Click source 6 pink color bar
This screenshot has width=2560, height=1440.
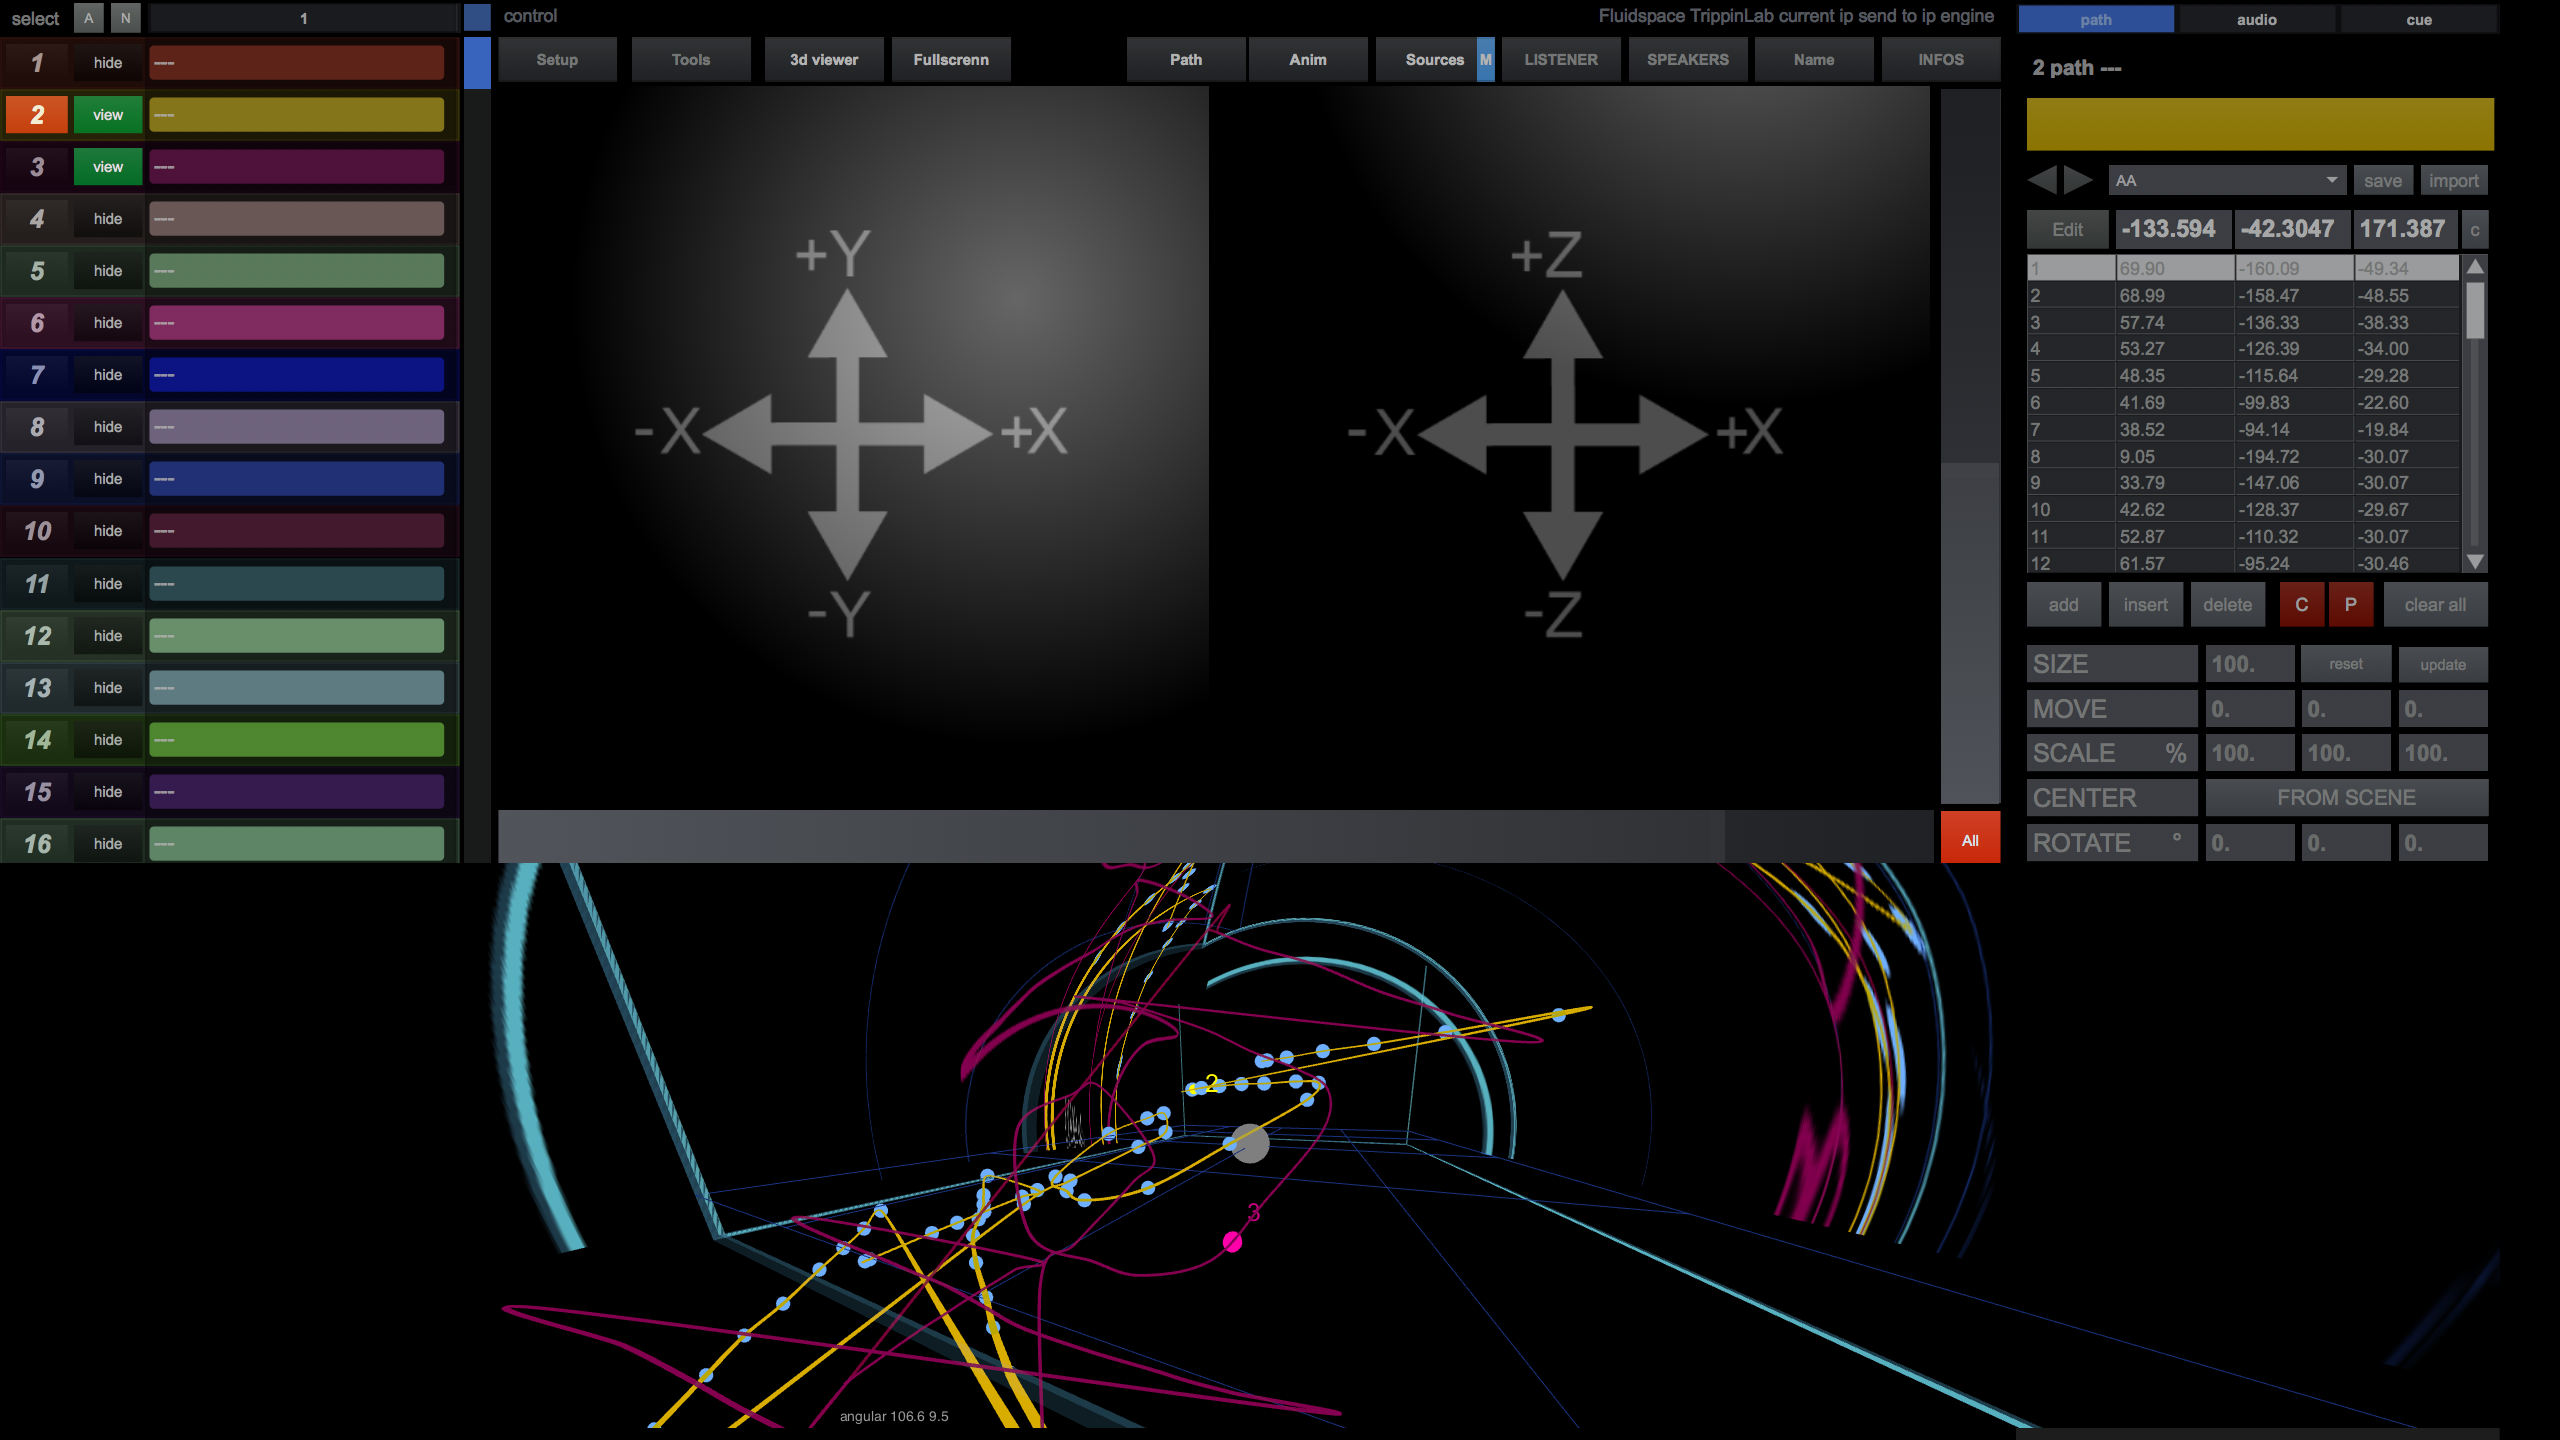(297, 323)
